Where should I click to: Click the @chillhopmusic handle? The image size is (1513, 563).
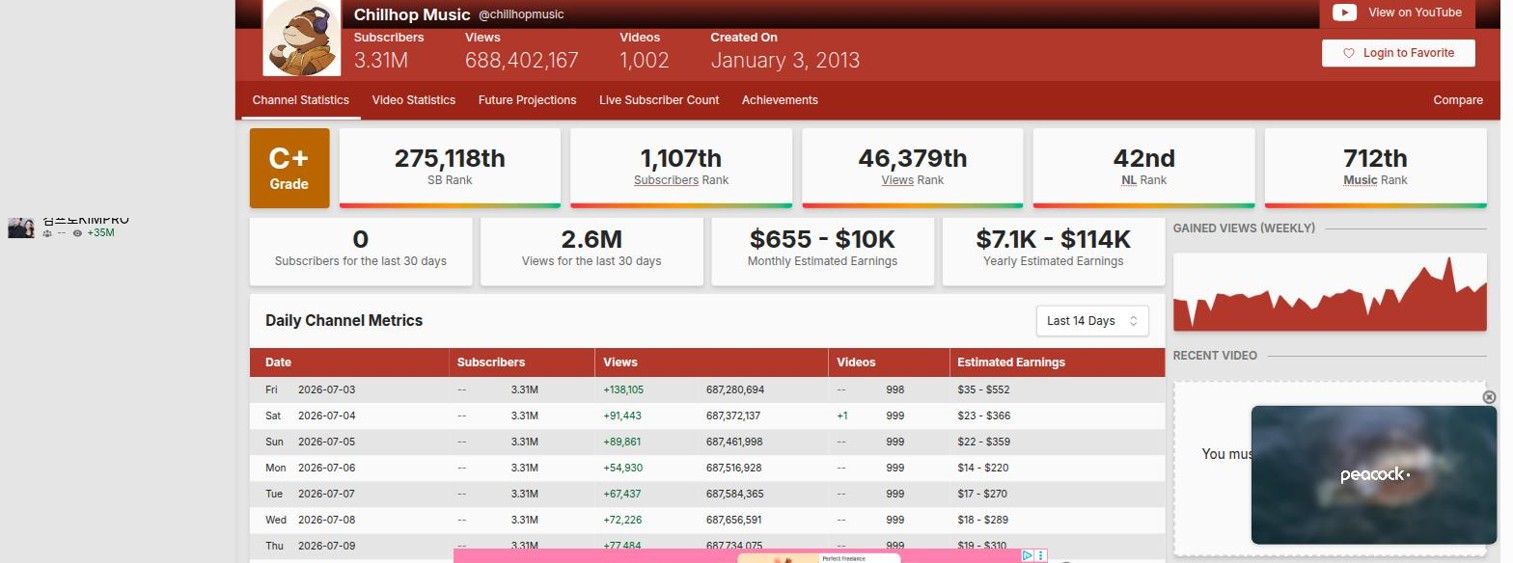[521, 15]
